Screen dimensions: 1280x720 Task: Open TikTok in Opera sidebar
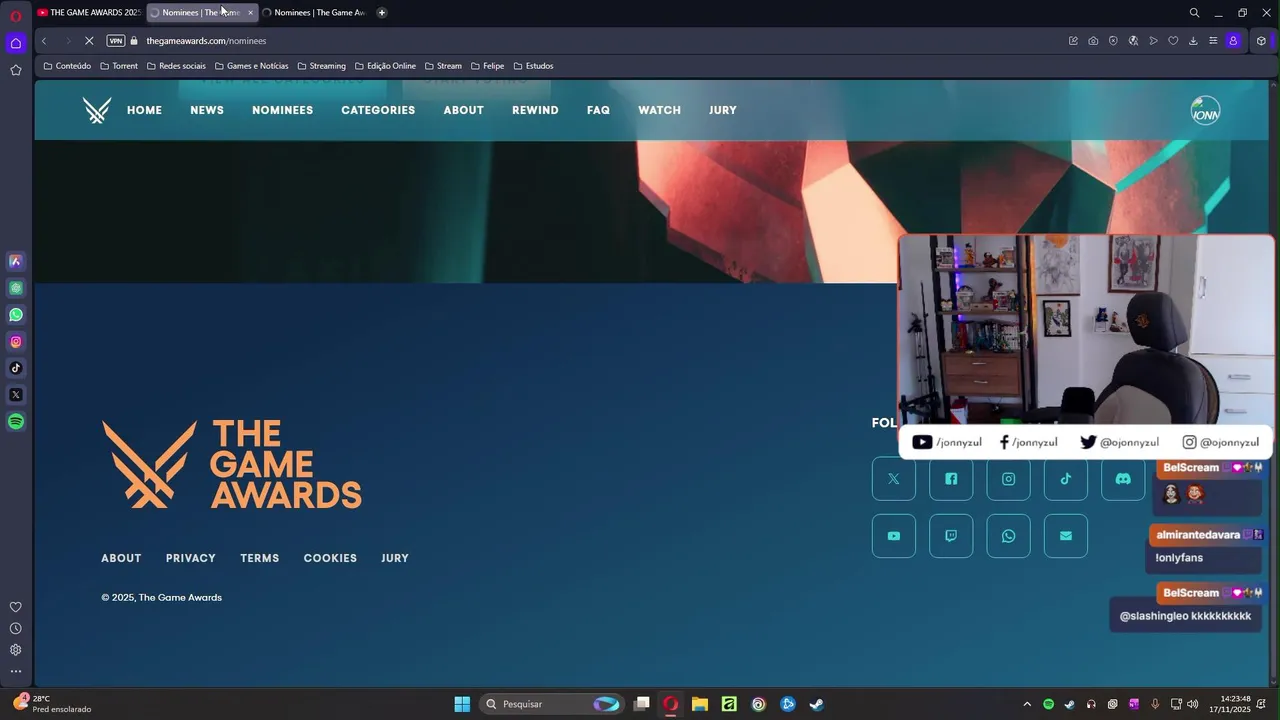[x=16, y=368]
